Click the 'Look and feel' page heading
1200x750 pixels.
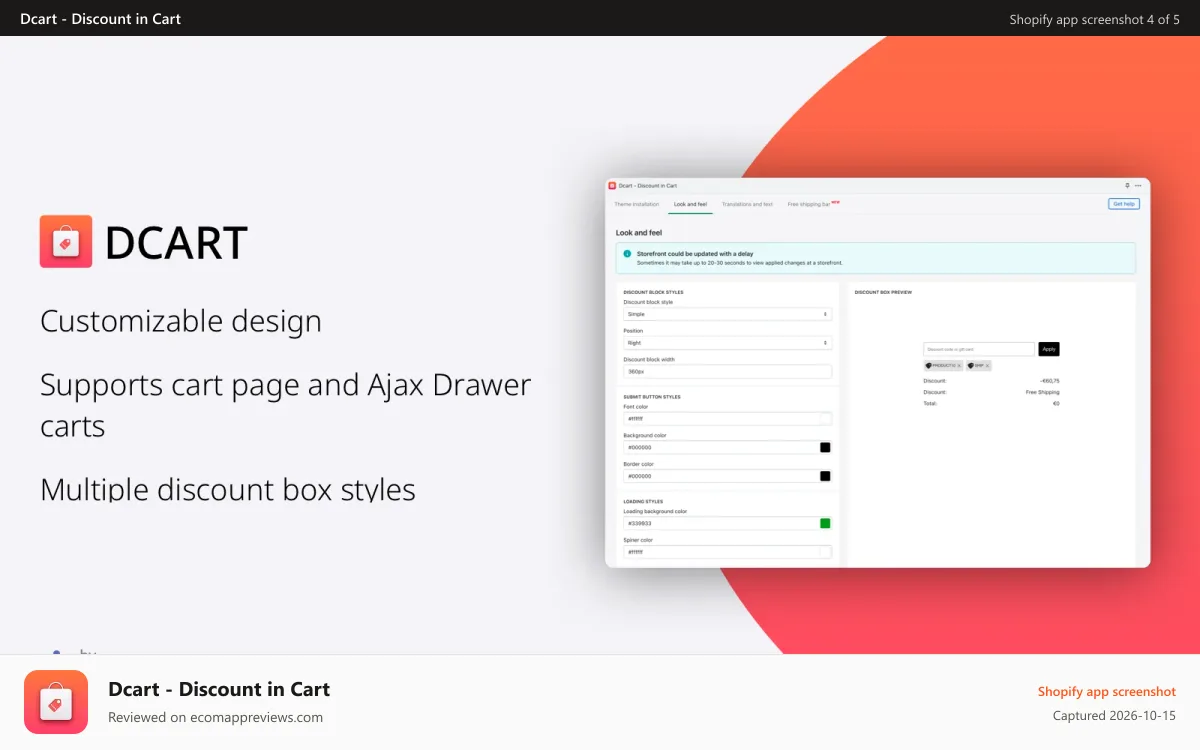pos(639,233)
